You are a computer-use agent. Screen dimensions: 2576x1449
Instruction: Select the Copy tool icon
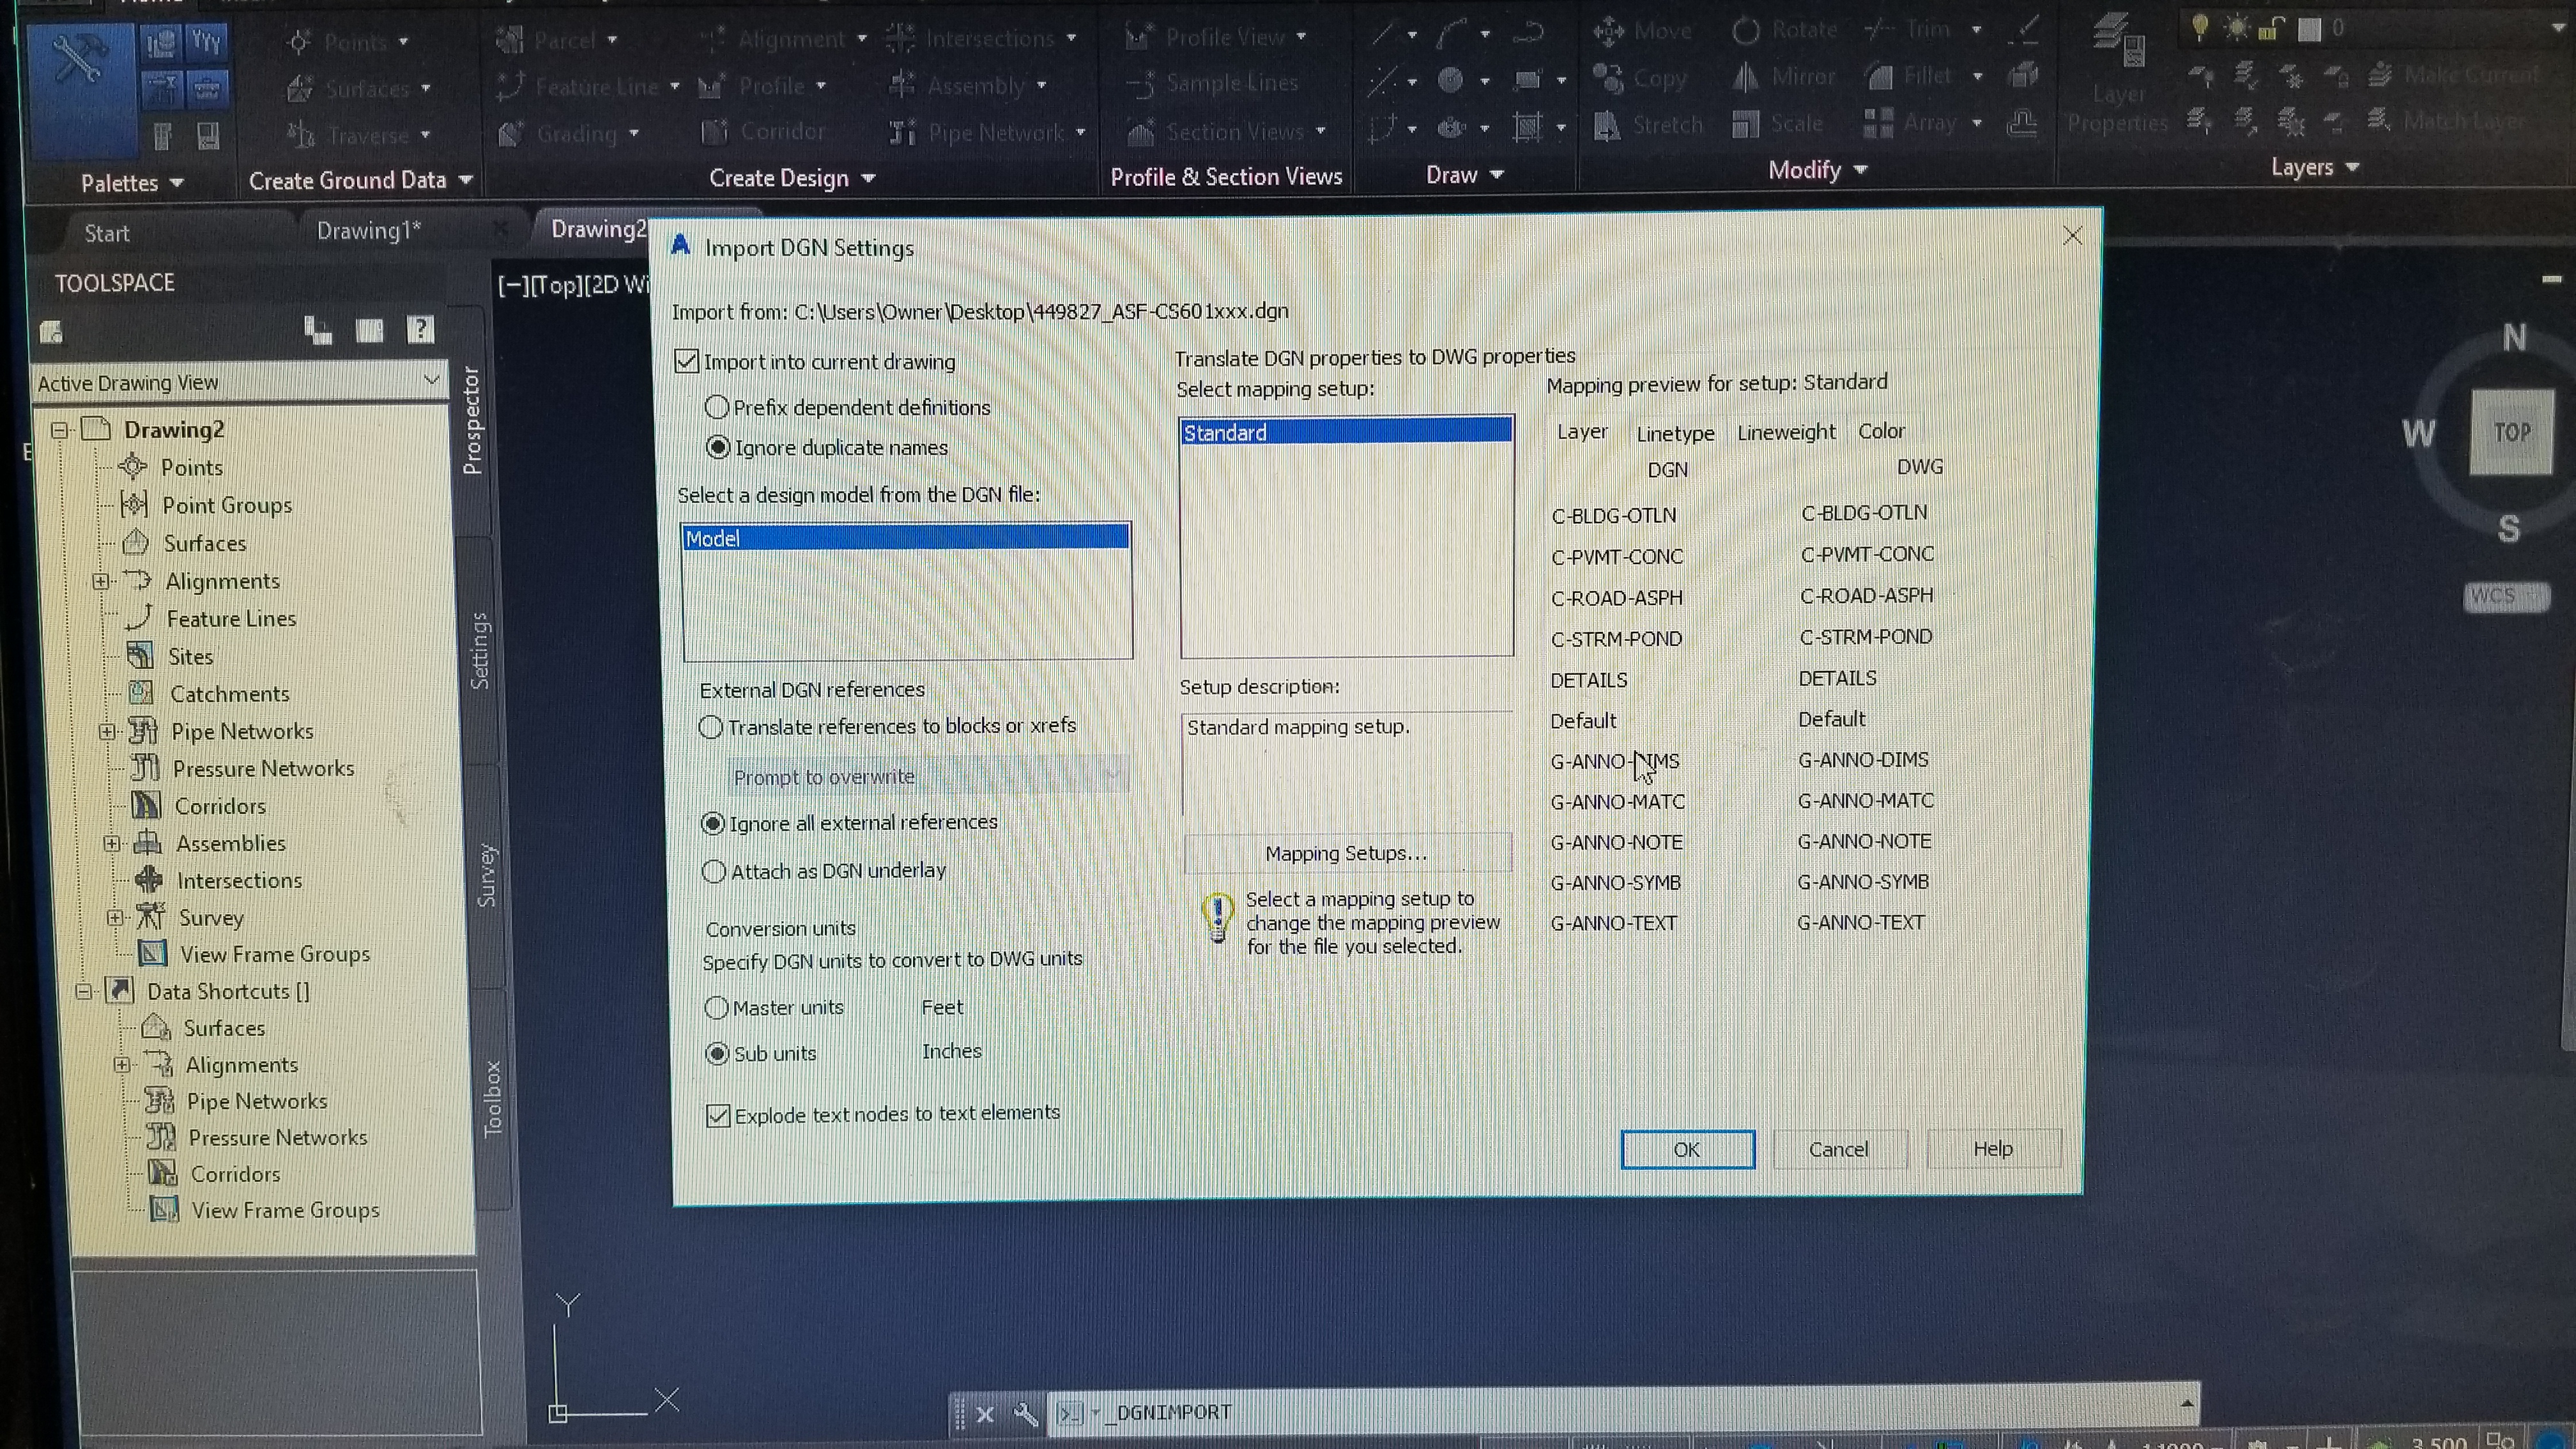(1608, 78)
